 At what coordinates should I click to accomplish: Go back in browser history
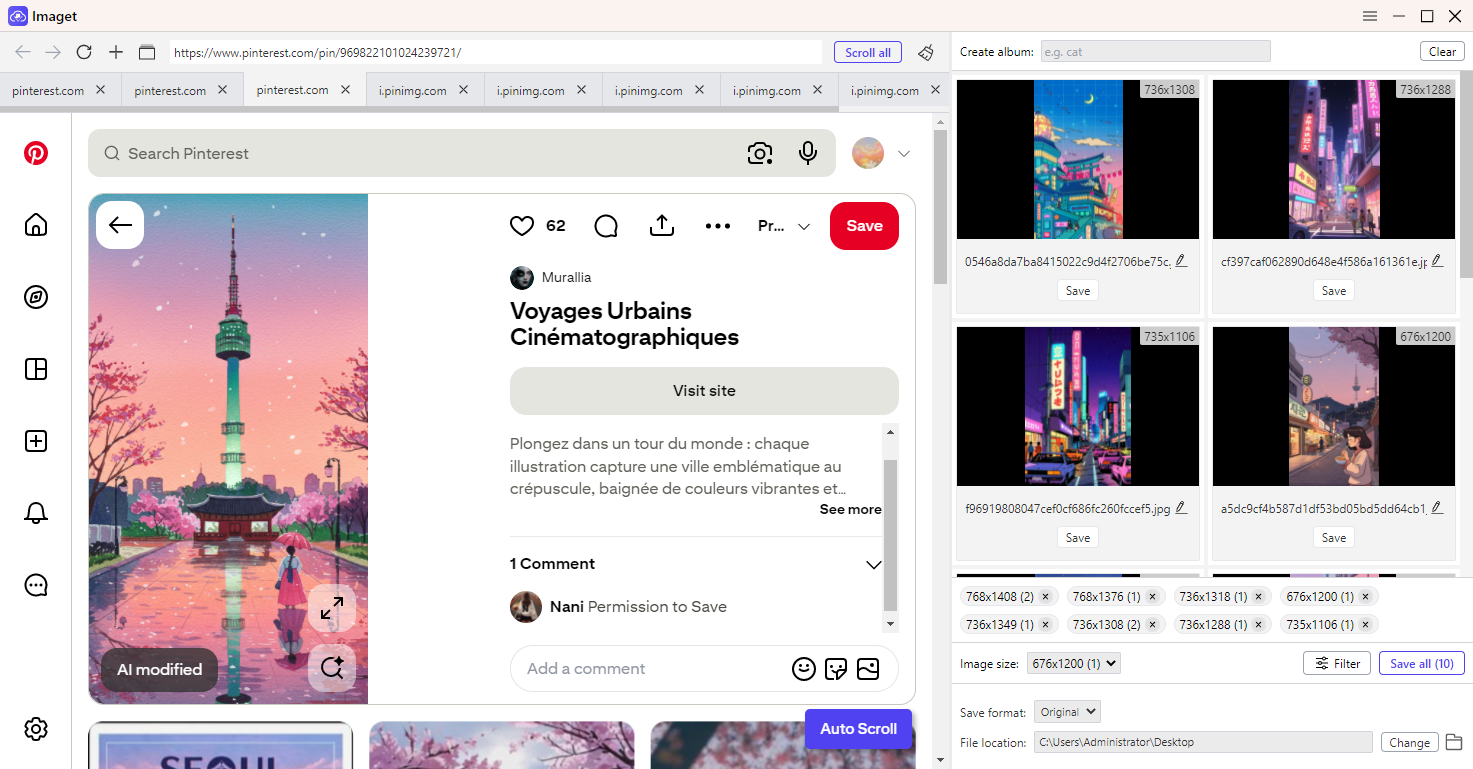click(x=22, y=52)
